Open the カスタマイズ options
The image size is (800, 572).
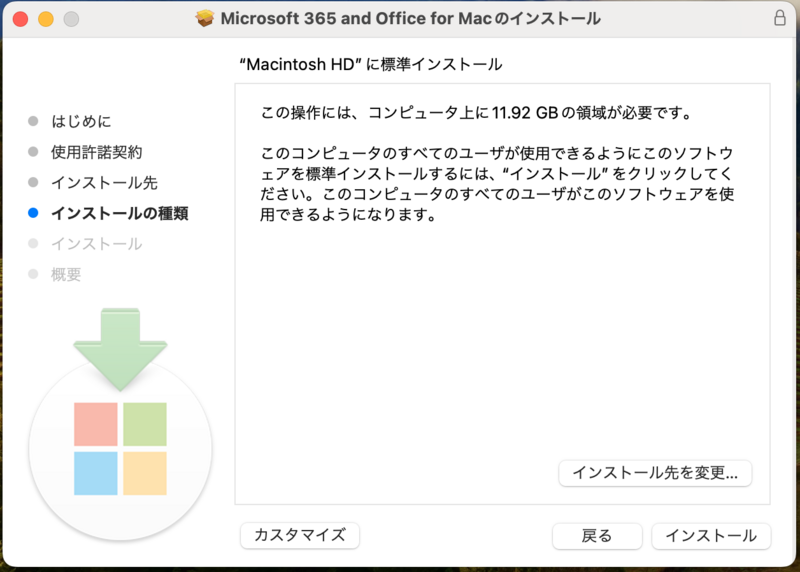(300, 535)
